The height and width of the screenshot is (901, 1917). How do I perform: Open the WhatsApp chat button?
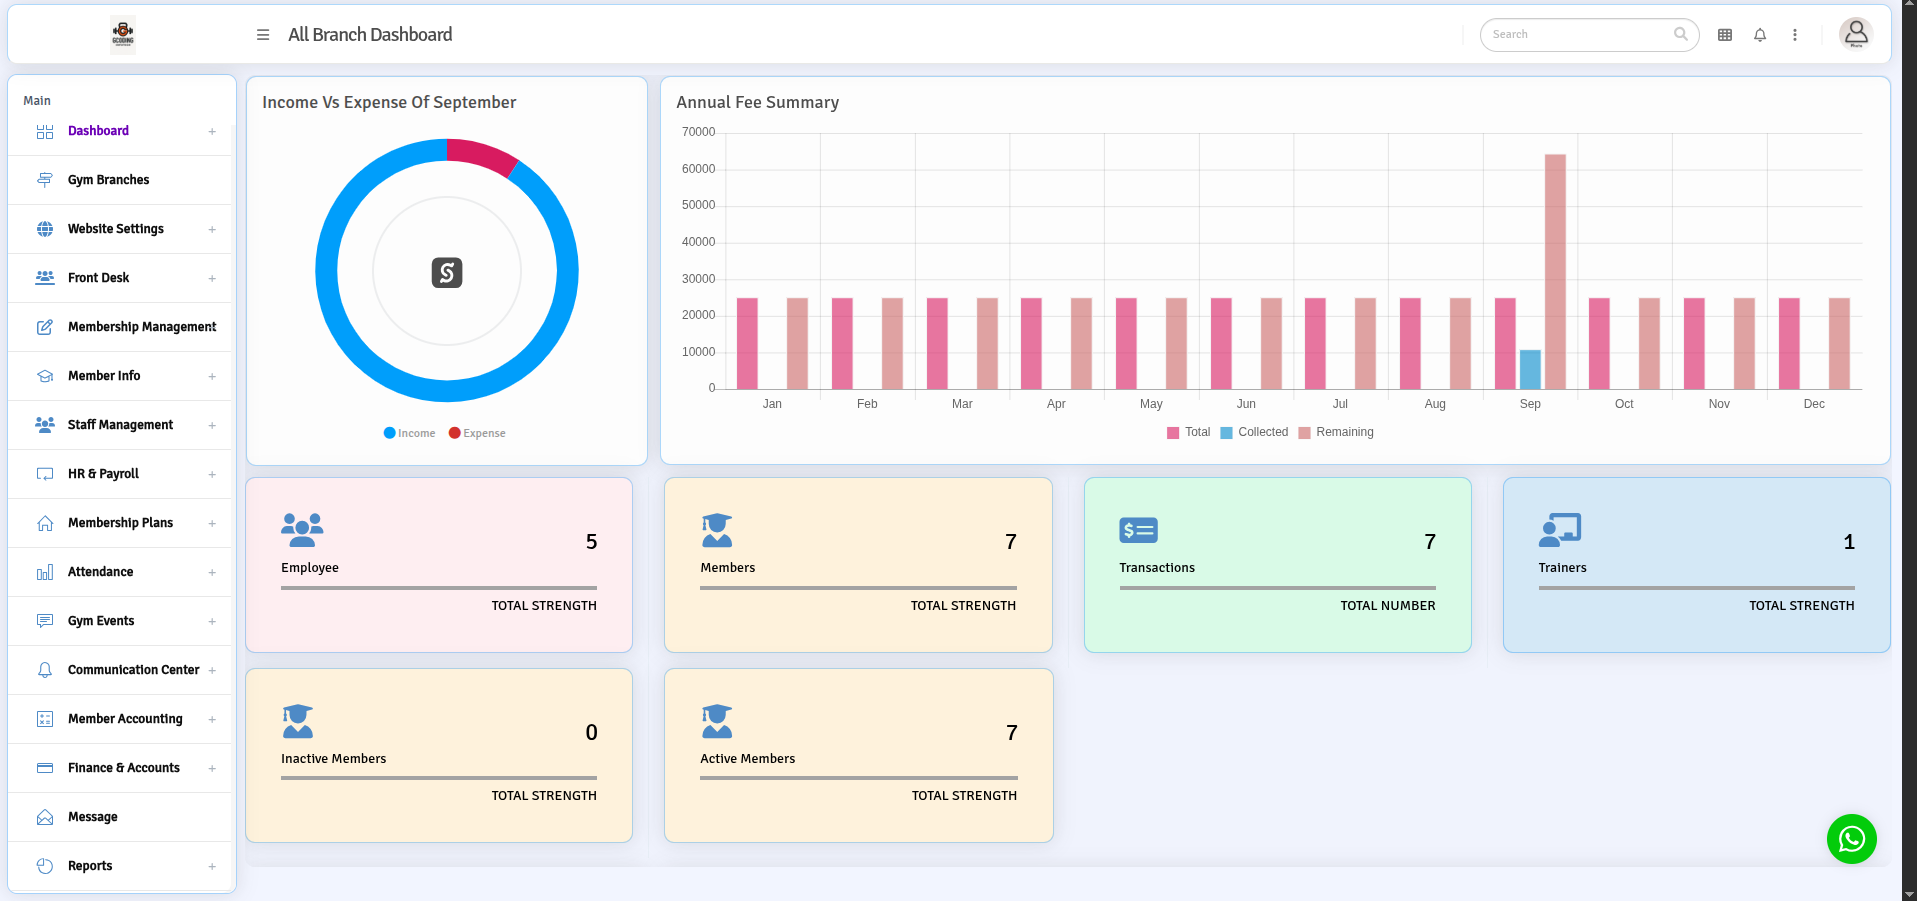click(x=1851, y=839)
